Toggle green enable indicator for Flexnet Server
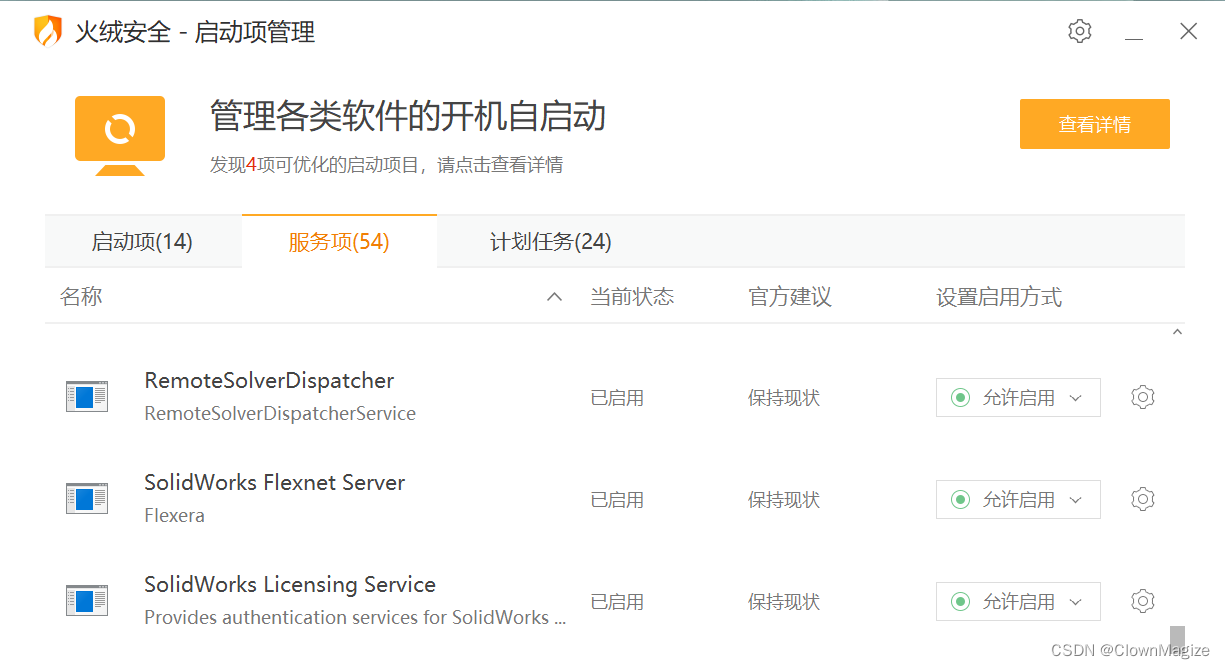The image size is (1225, 669). click(x=960, y=500)
